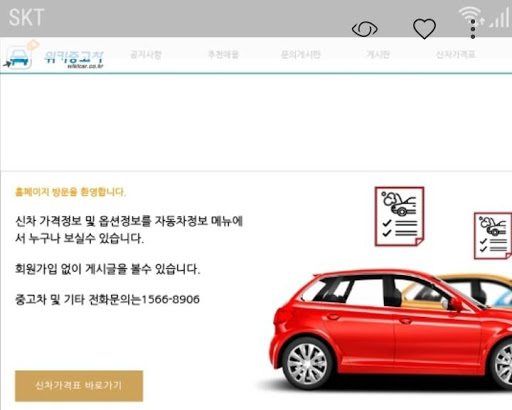Tap the SKT carrier label
The height and width of the screenshot is (410, 512).
coord(26,17)
